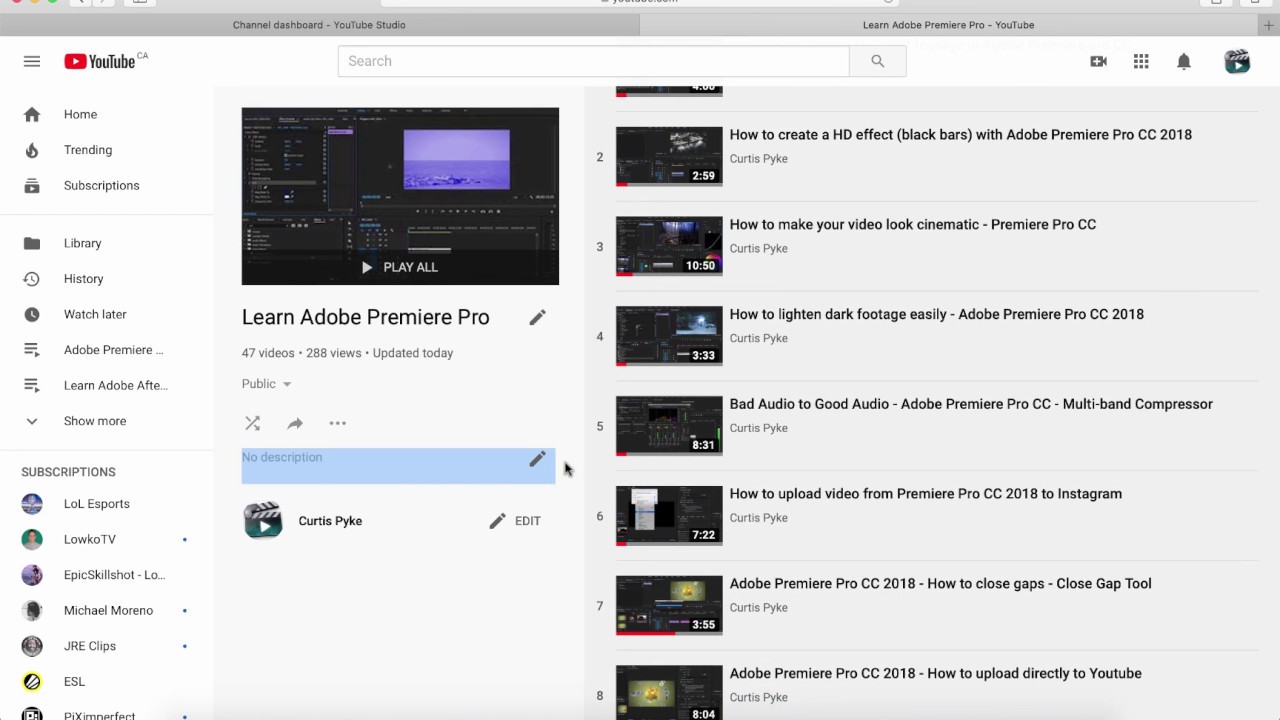Click the title 'How to lighten dark footage easily'
The width and height of the screenshot is (1280, 720).
point(936,314)
